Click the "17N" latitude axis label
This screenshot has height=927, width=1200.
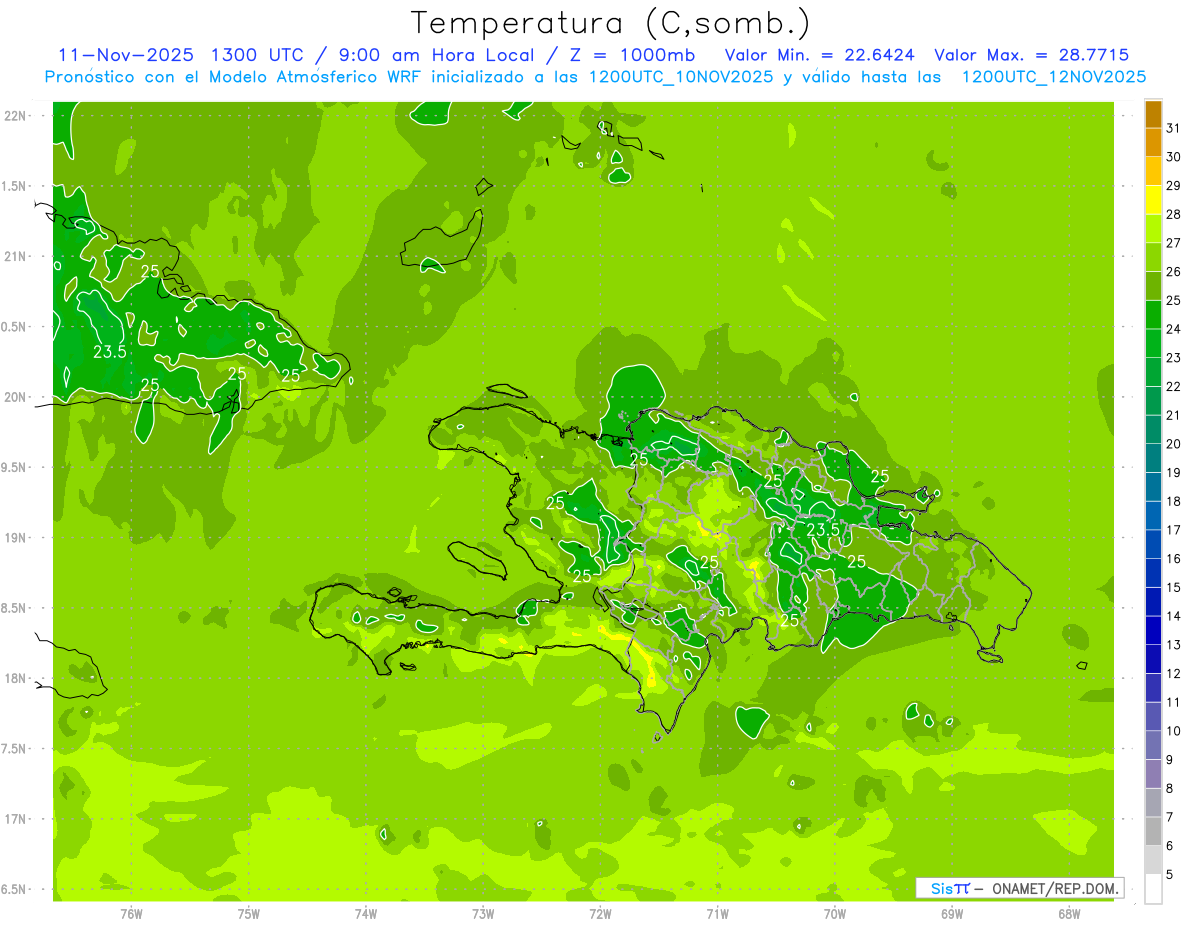click(x=16, y=819)
